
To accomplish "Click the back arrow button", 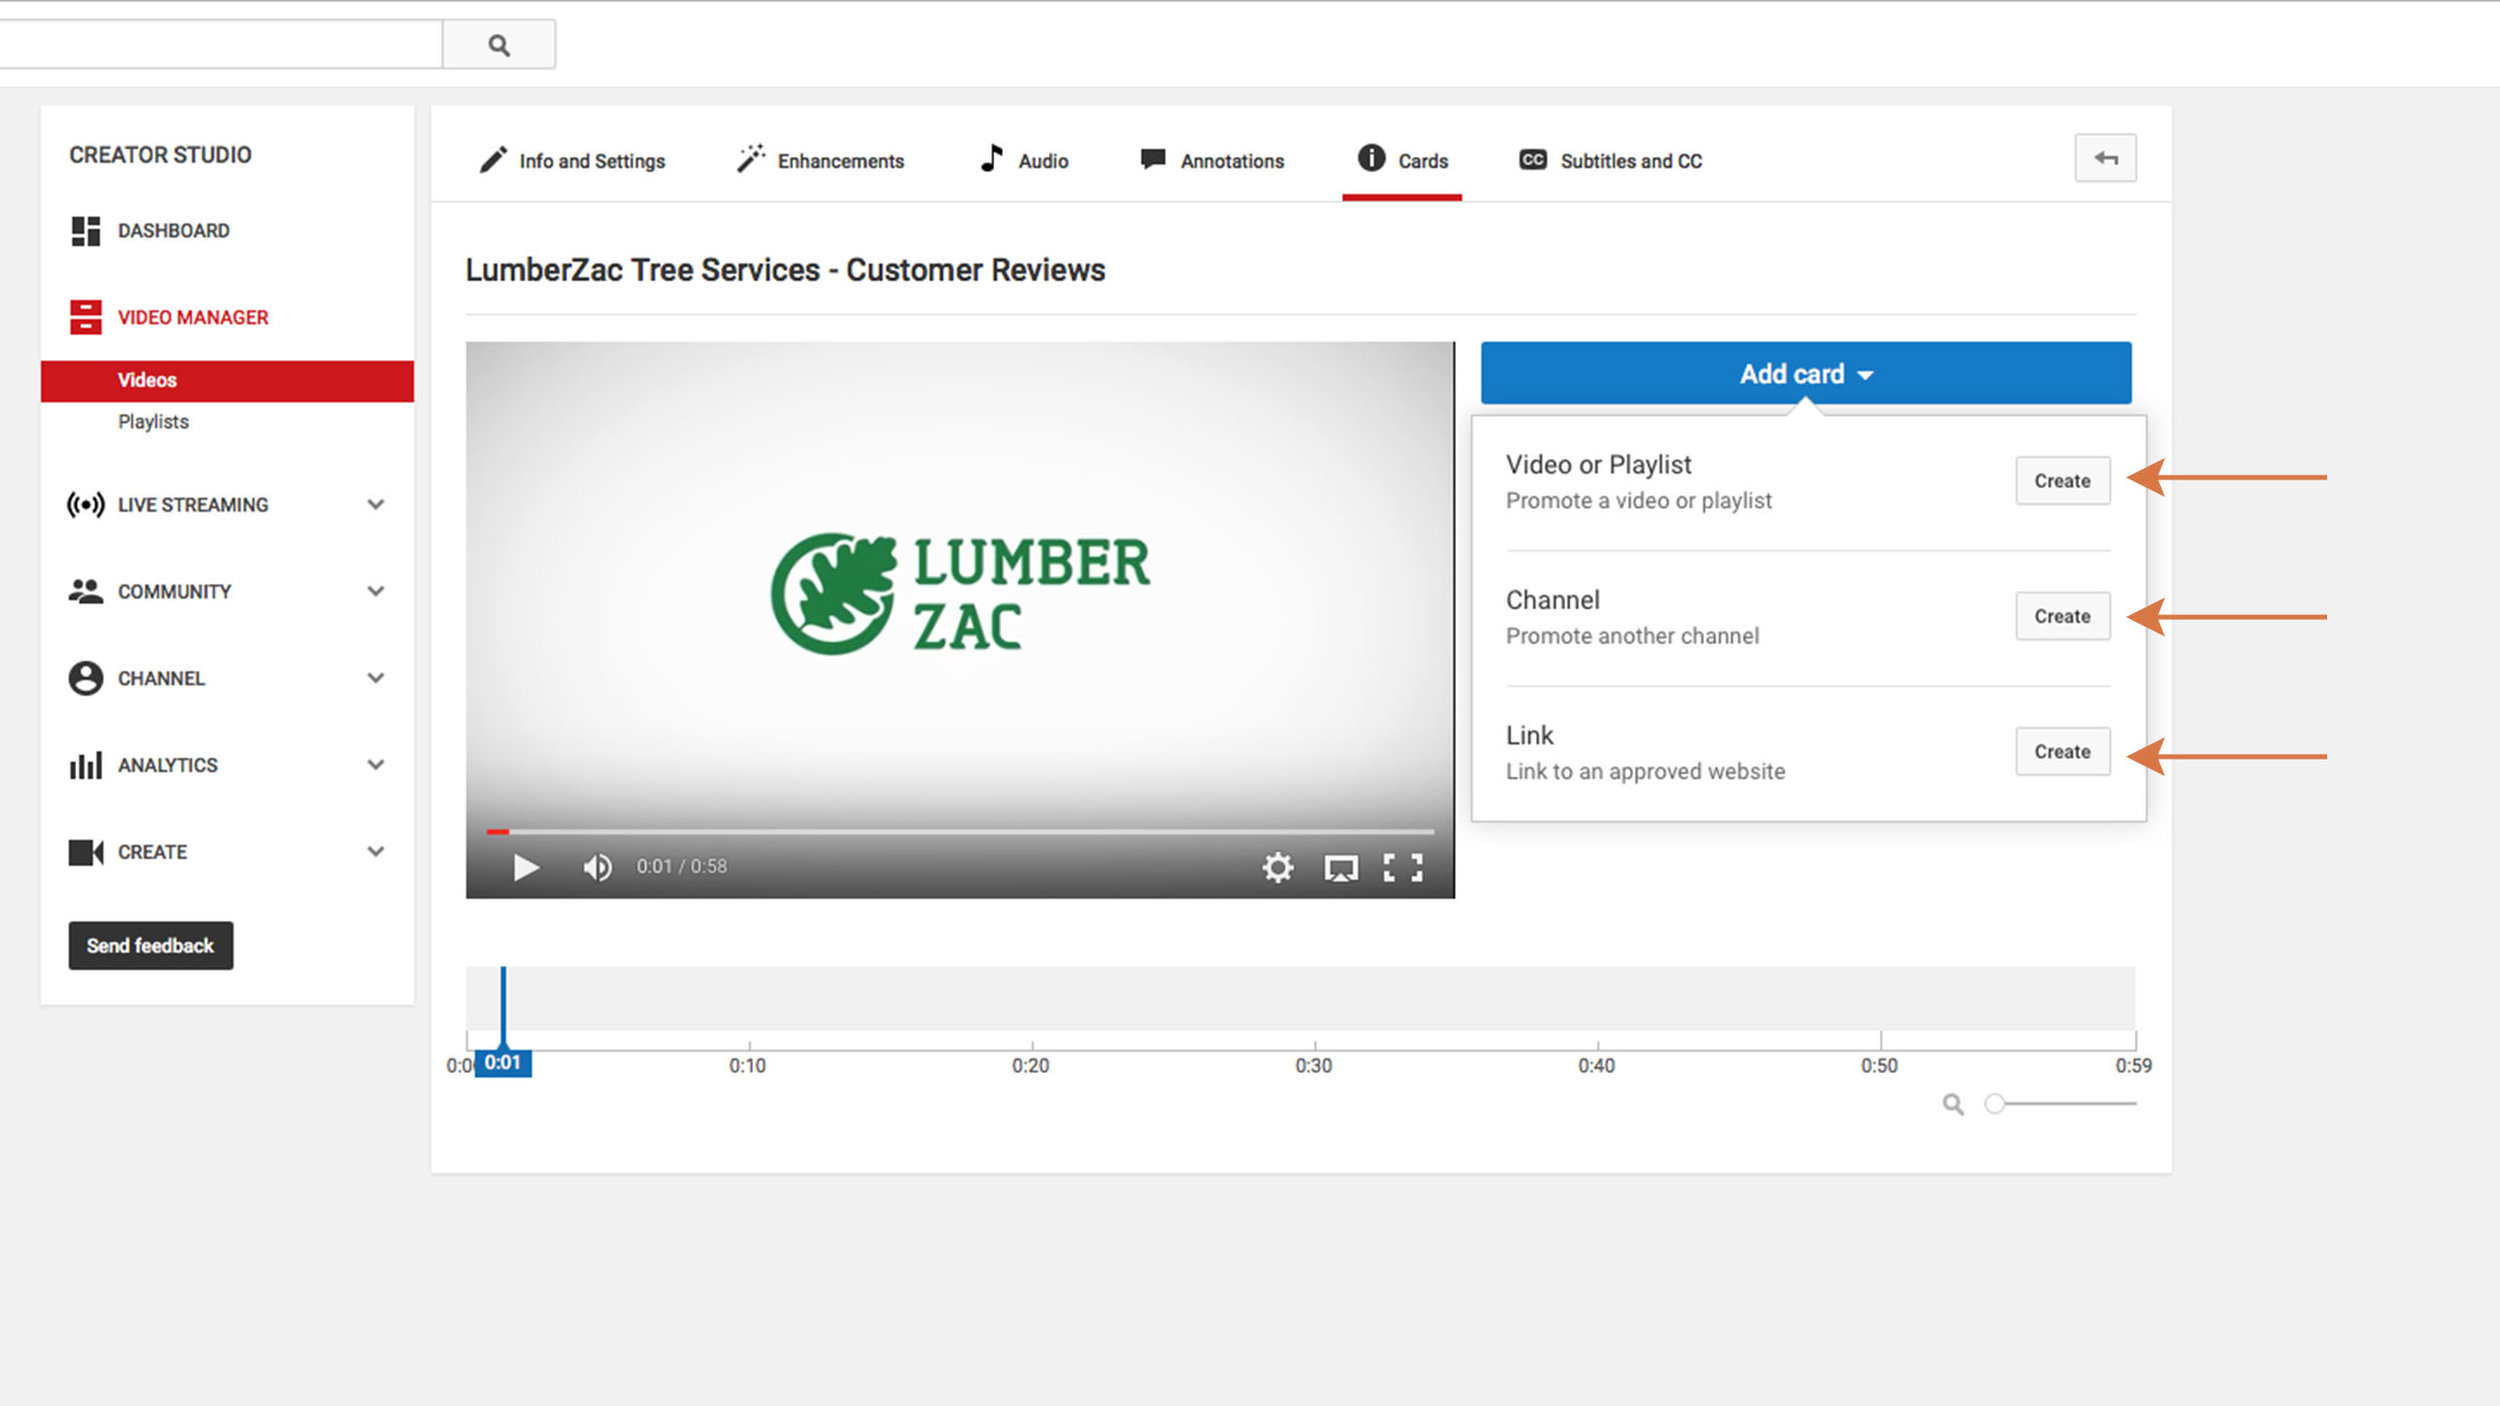I will pyautogui.click(x=2105, y=158).
